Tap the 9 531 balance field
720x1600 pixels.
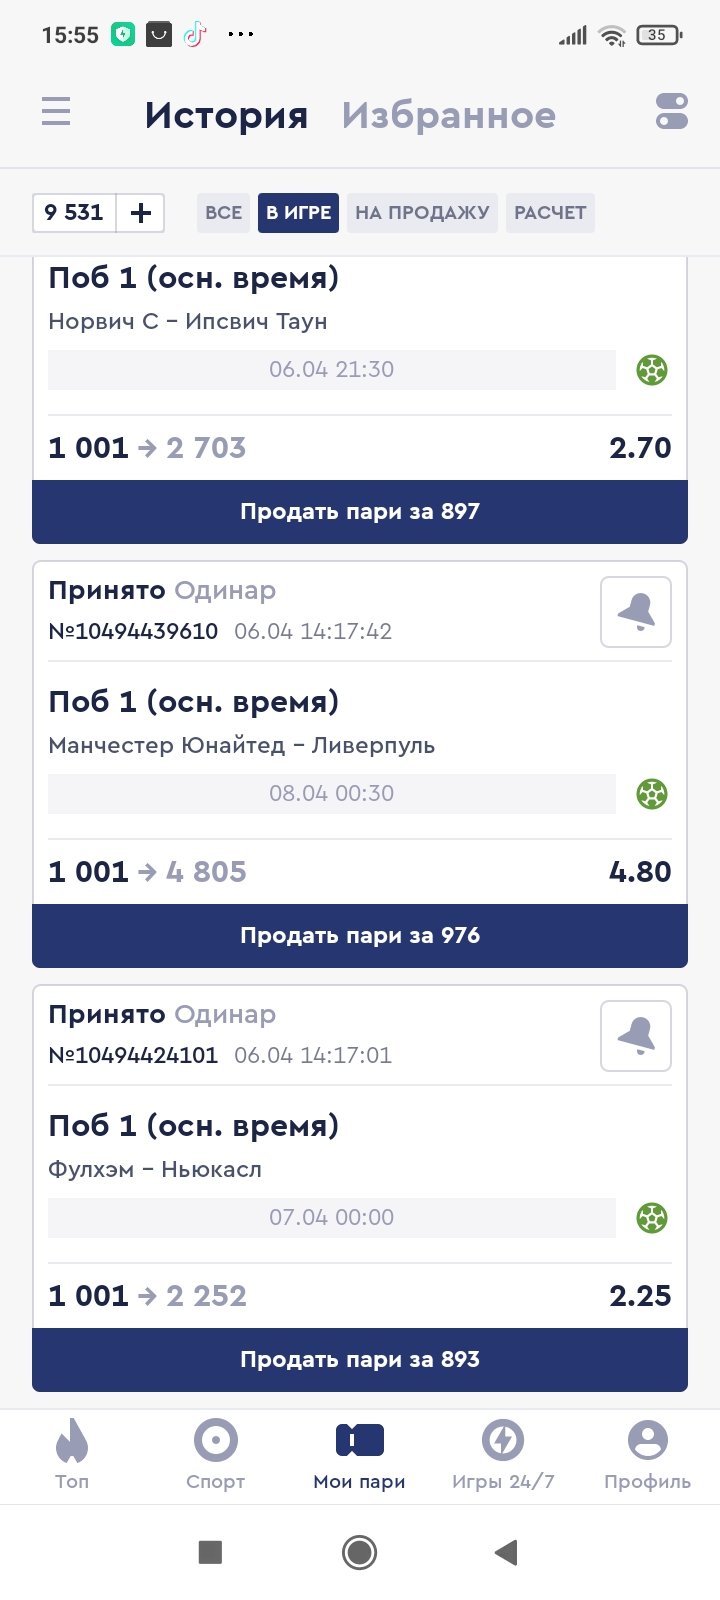point(74,213)
